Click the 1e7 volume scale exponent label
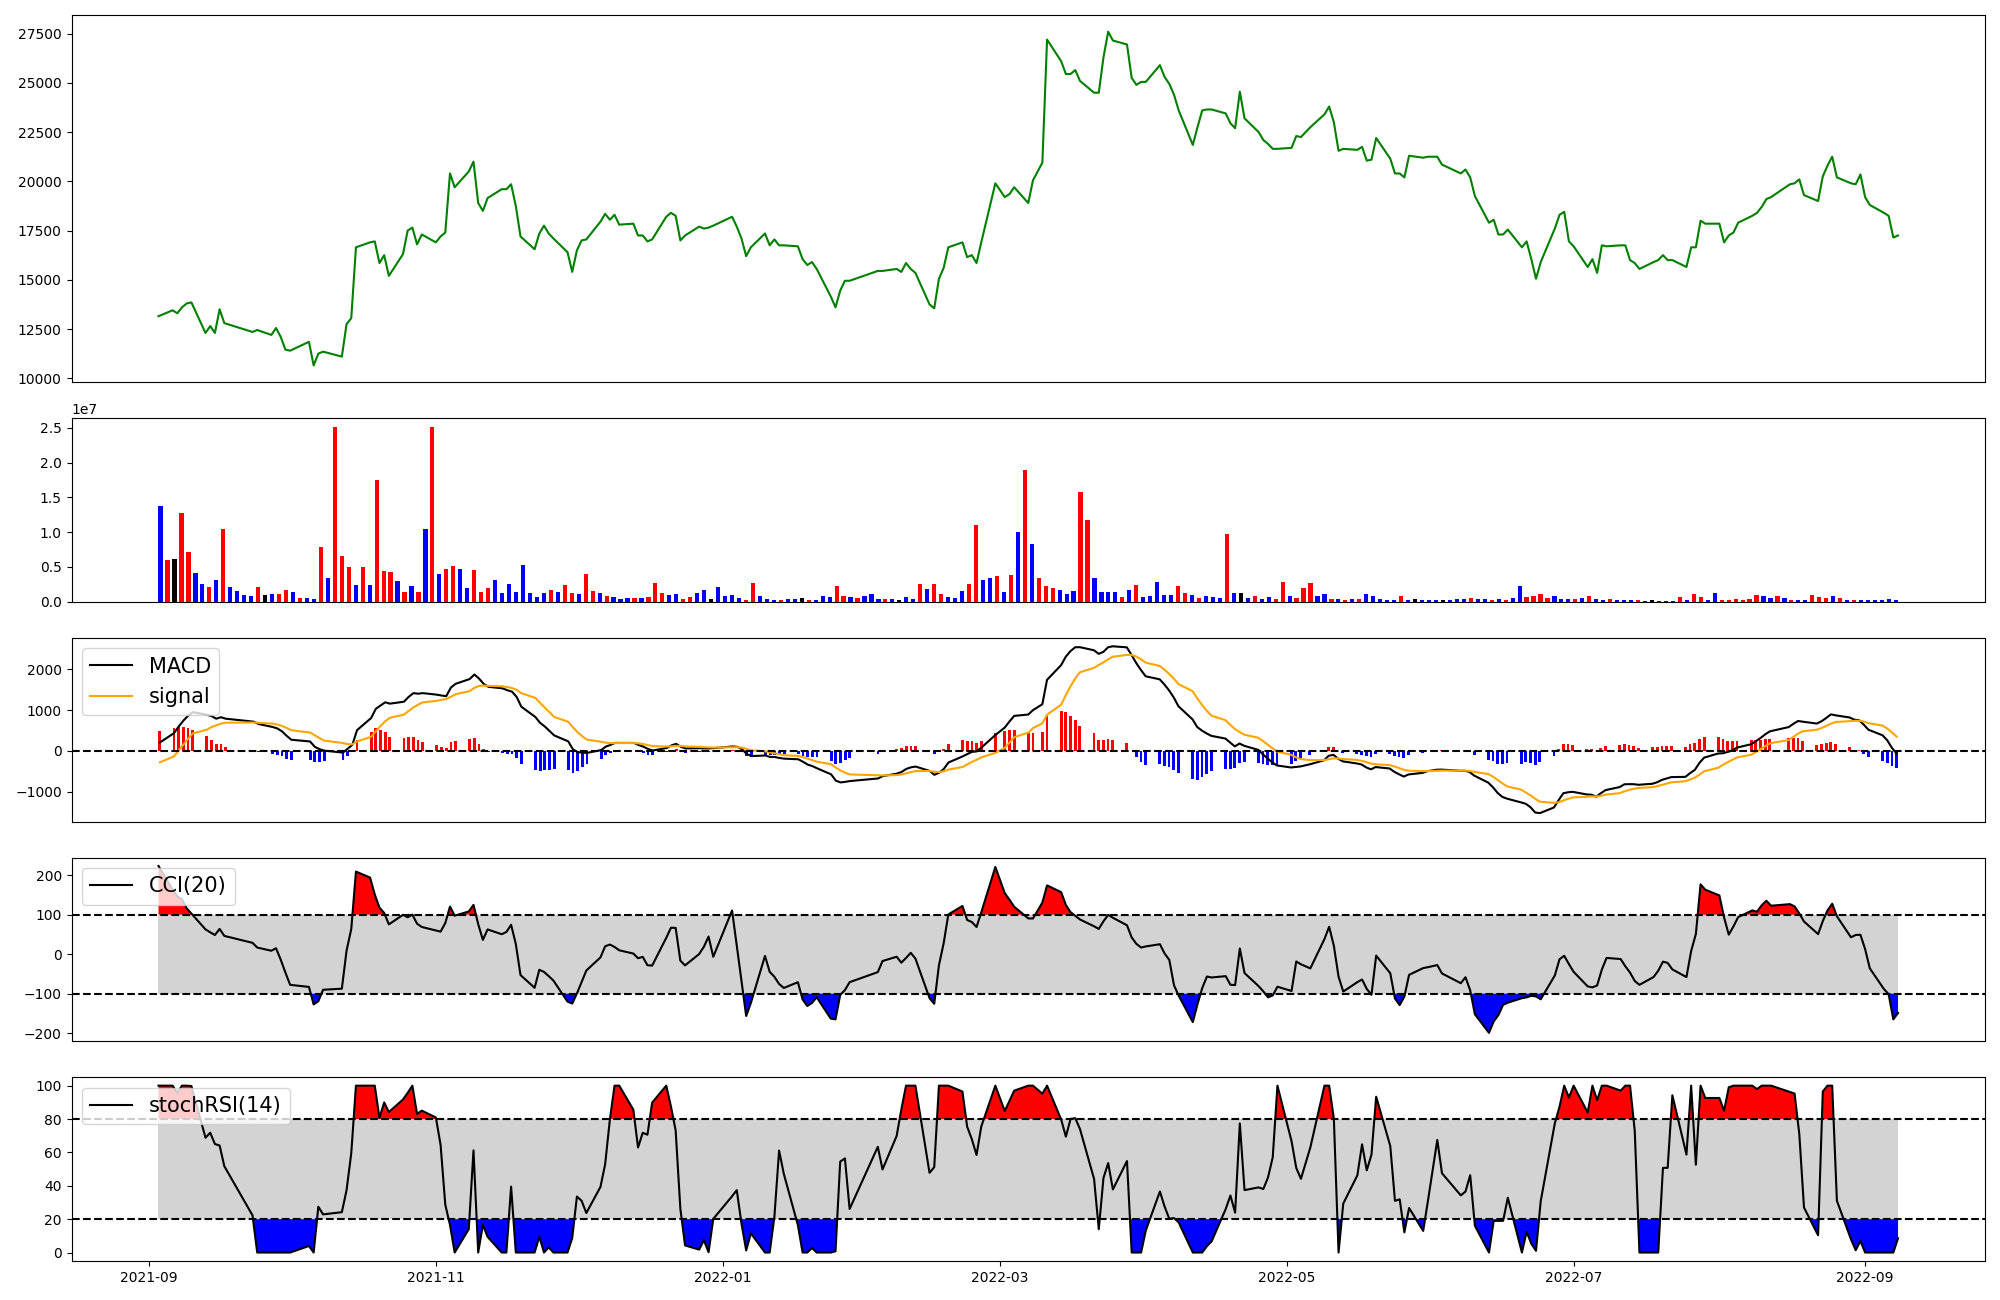Image resolution: width=2000 pixels, height=1300 pixels. click(x=84, y=409)
